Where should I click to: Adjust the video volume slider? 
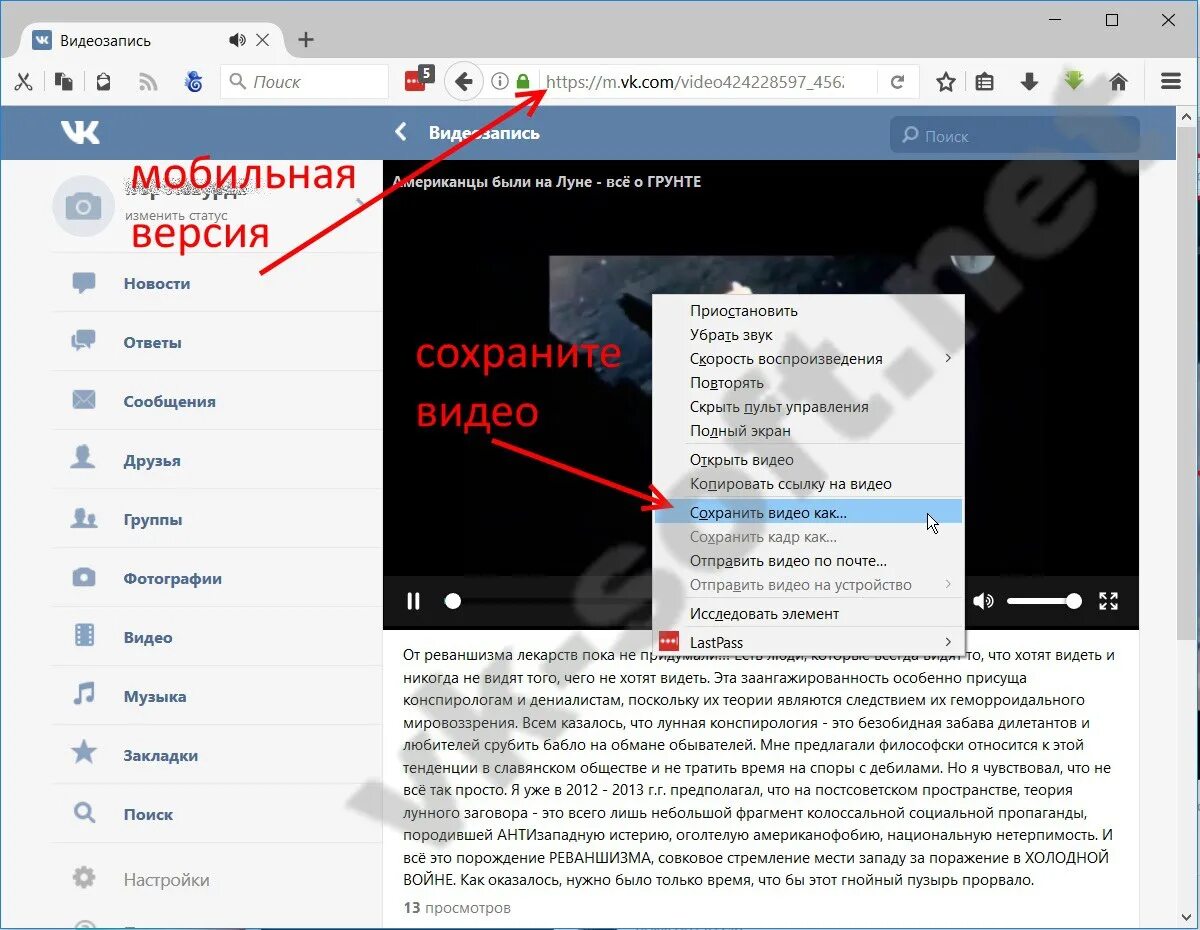[x=1044, y=601]
